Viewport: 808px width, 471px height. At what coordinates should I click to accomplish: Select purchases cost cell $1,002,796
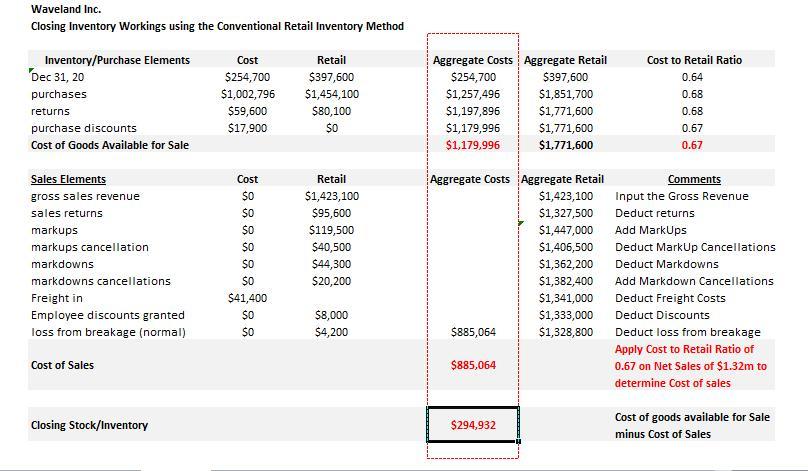click(x=248, y=94)
